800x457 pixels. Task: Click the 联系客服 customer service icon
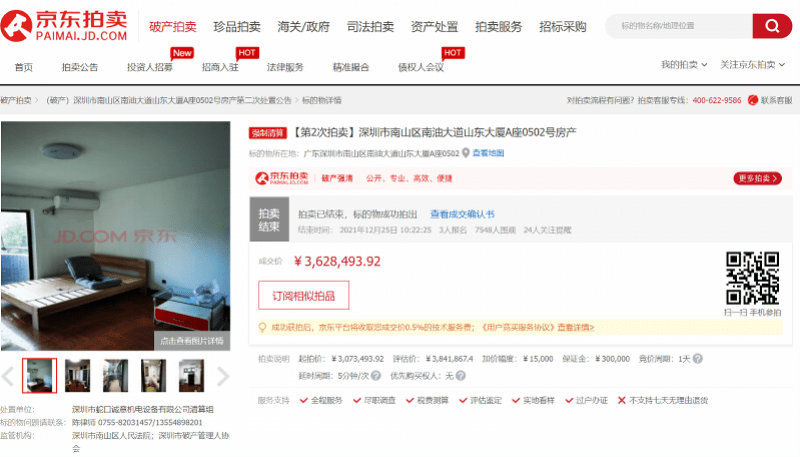tap(752, 100)
